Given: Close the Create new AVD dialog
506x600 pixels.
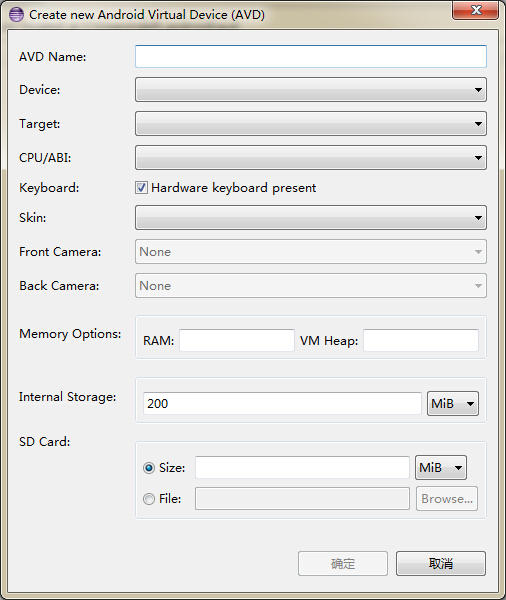Looking at the screenshot, I should tap(475, 10).
